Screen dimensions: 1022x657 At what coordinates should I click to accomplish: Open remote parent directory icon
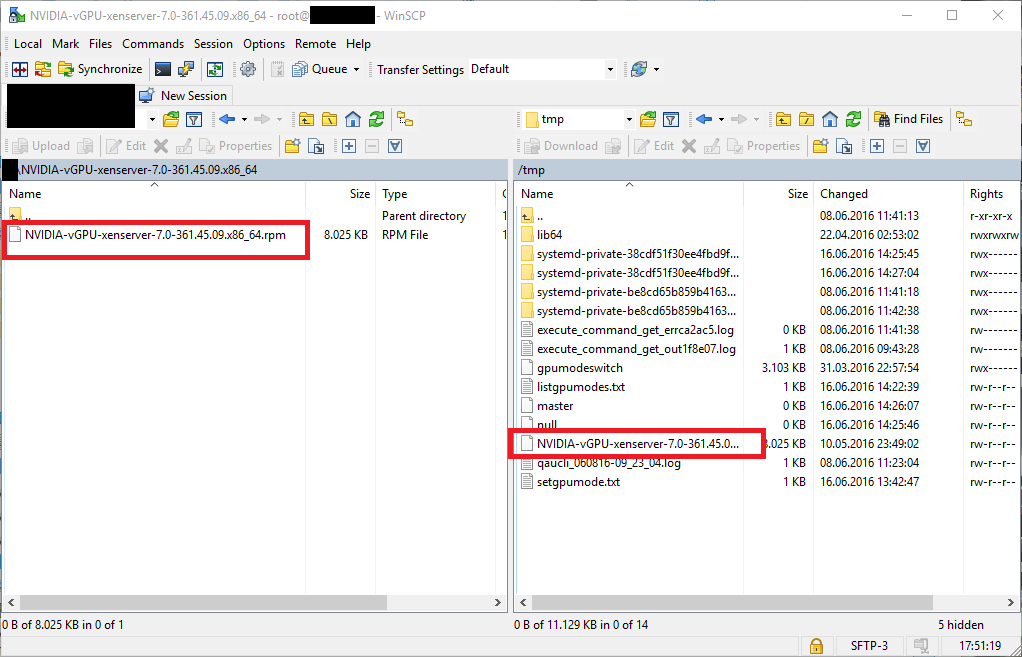(x=784, y=119)
